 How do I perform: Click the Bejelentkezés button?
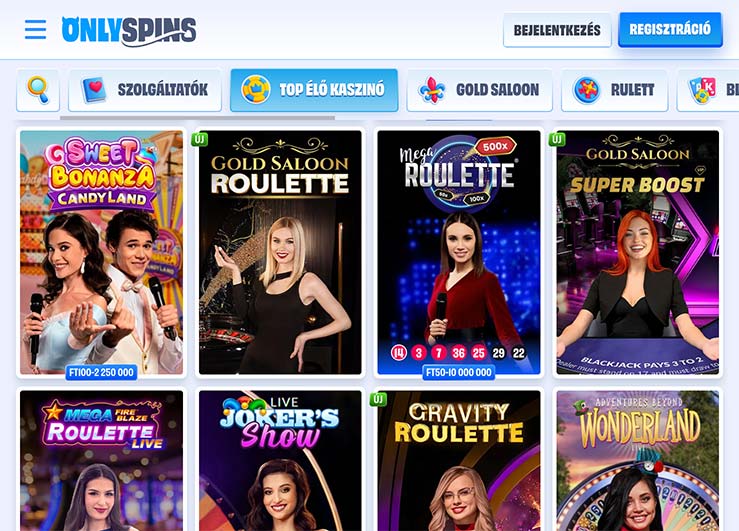coord(557,30)
